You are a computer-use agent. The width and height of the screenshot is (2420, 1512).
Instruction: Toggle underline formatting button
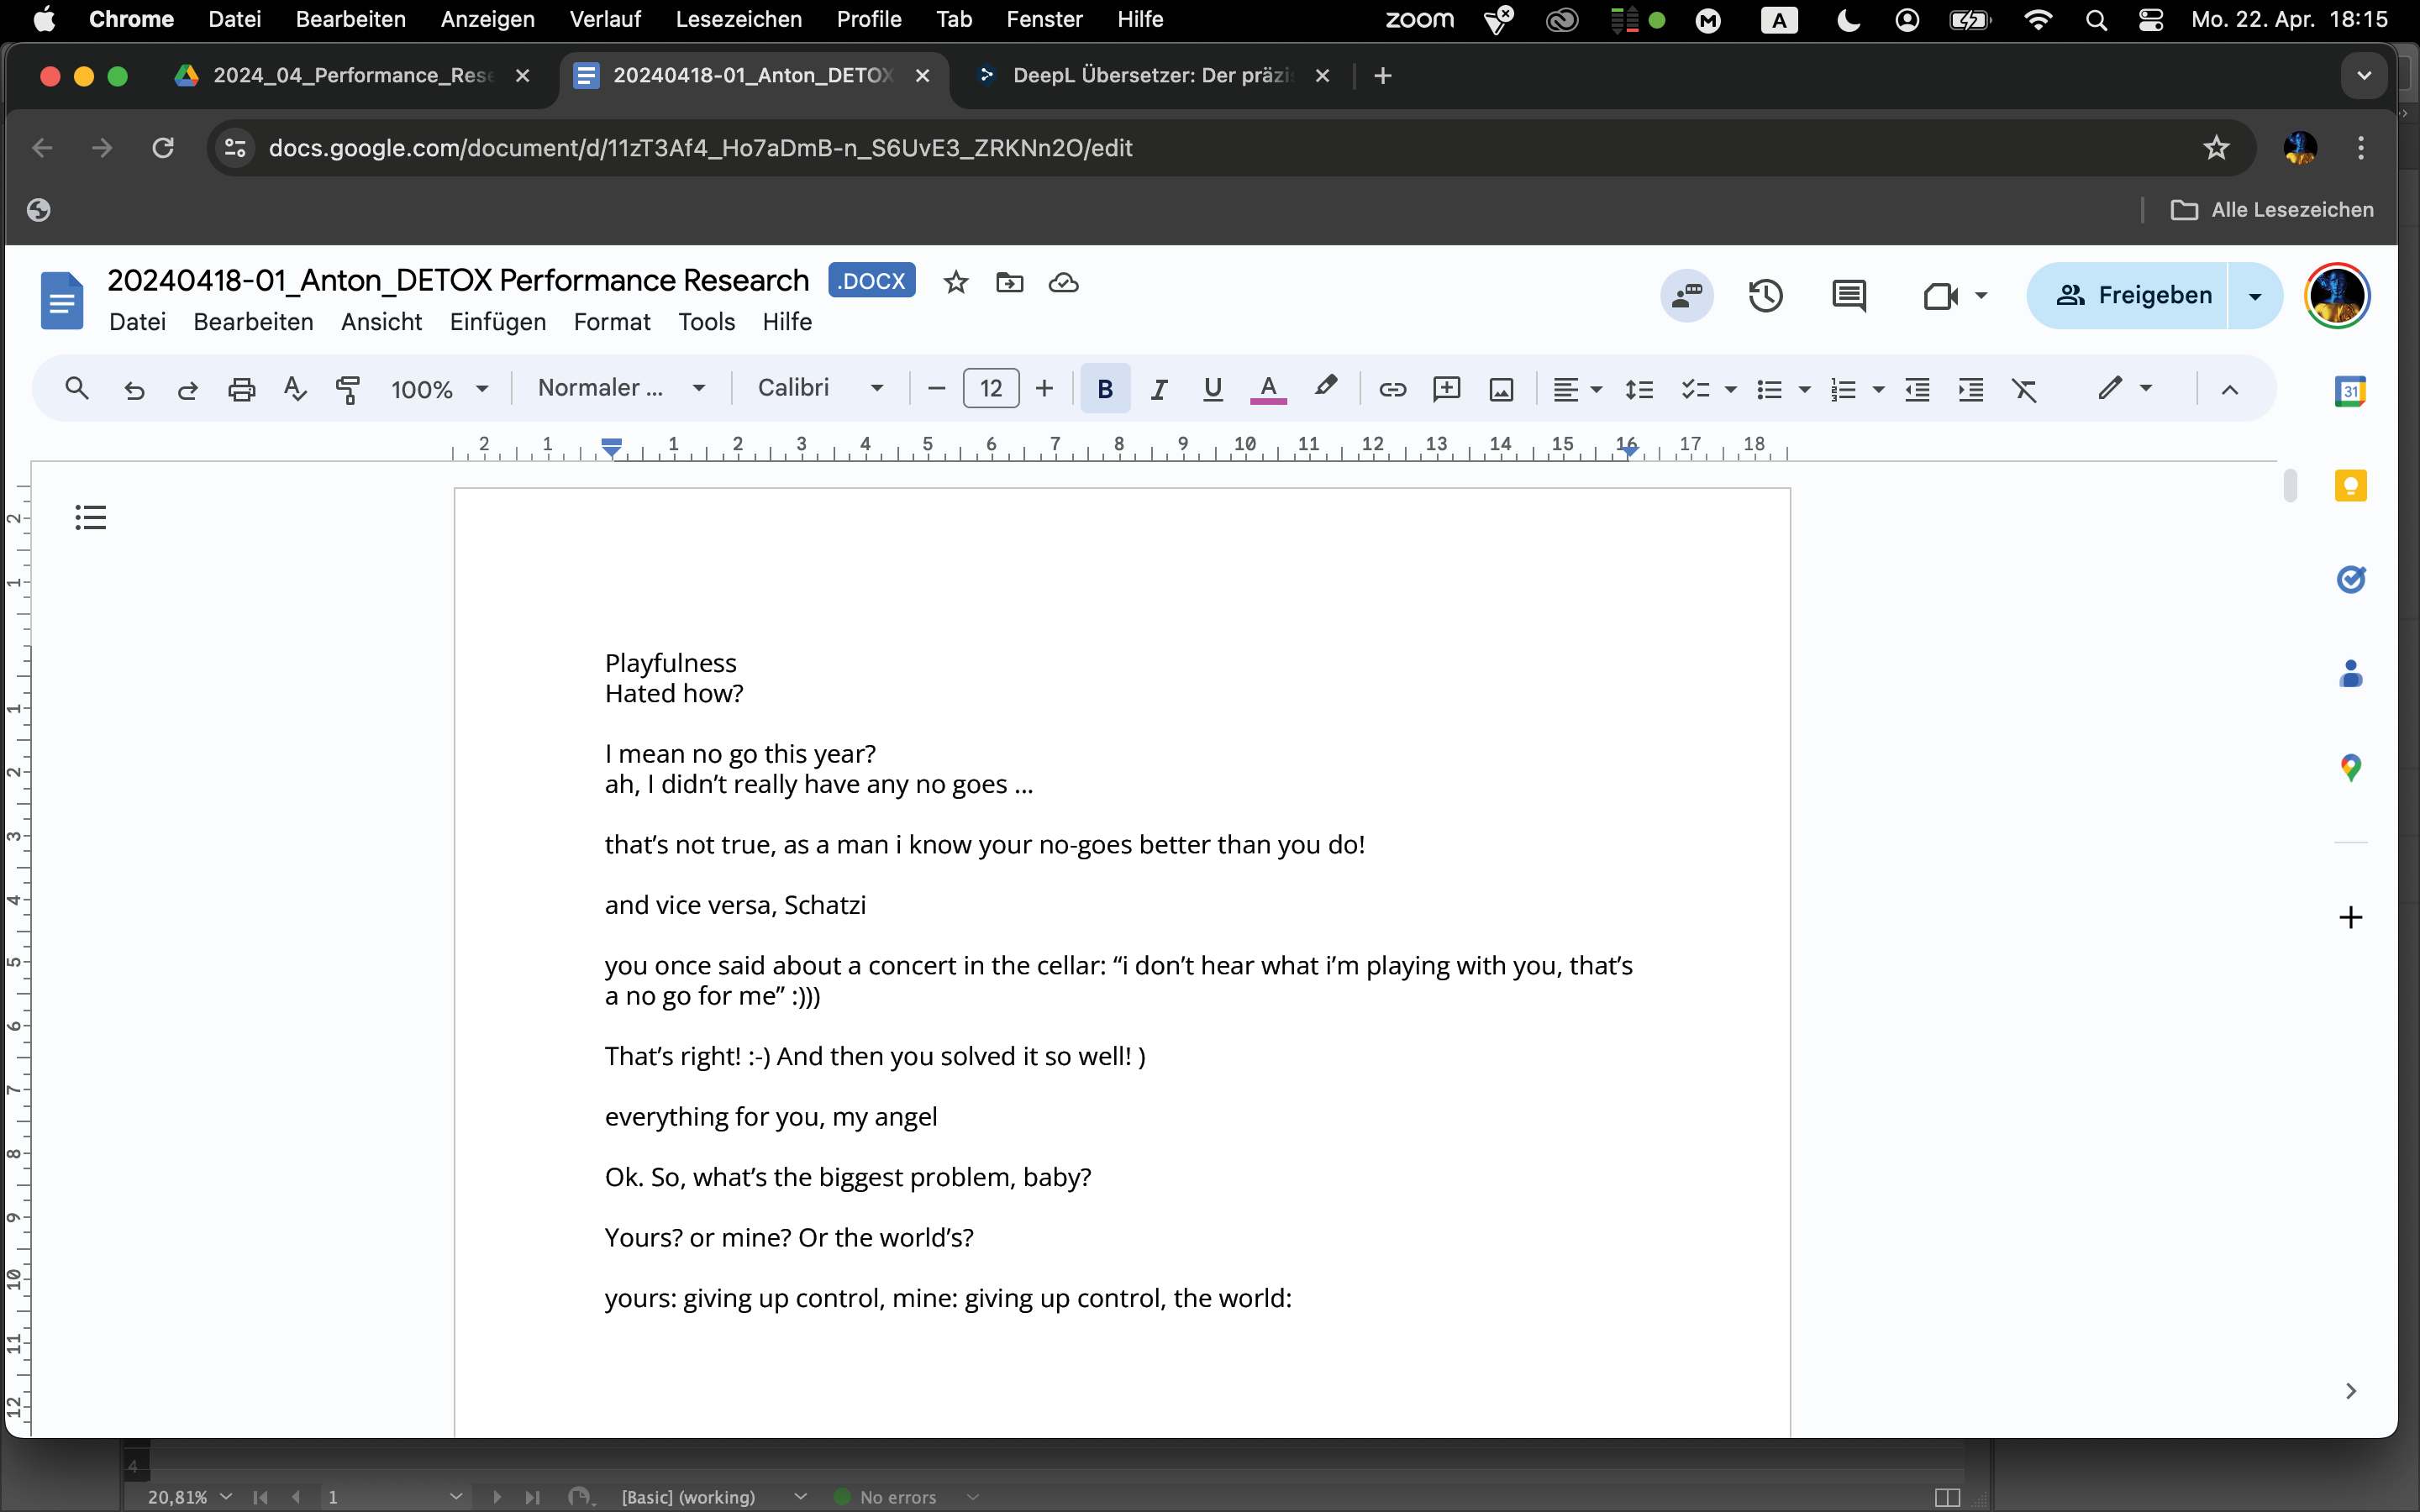[x=1212, y=389]
